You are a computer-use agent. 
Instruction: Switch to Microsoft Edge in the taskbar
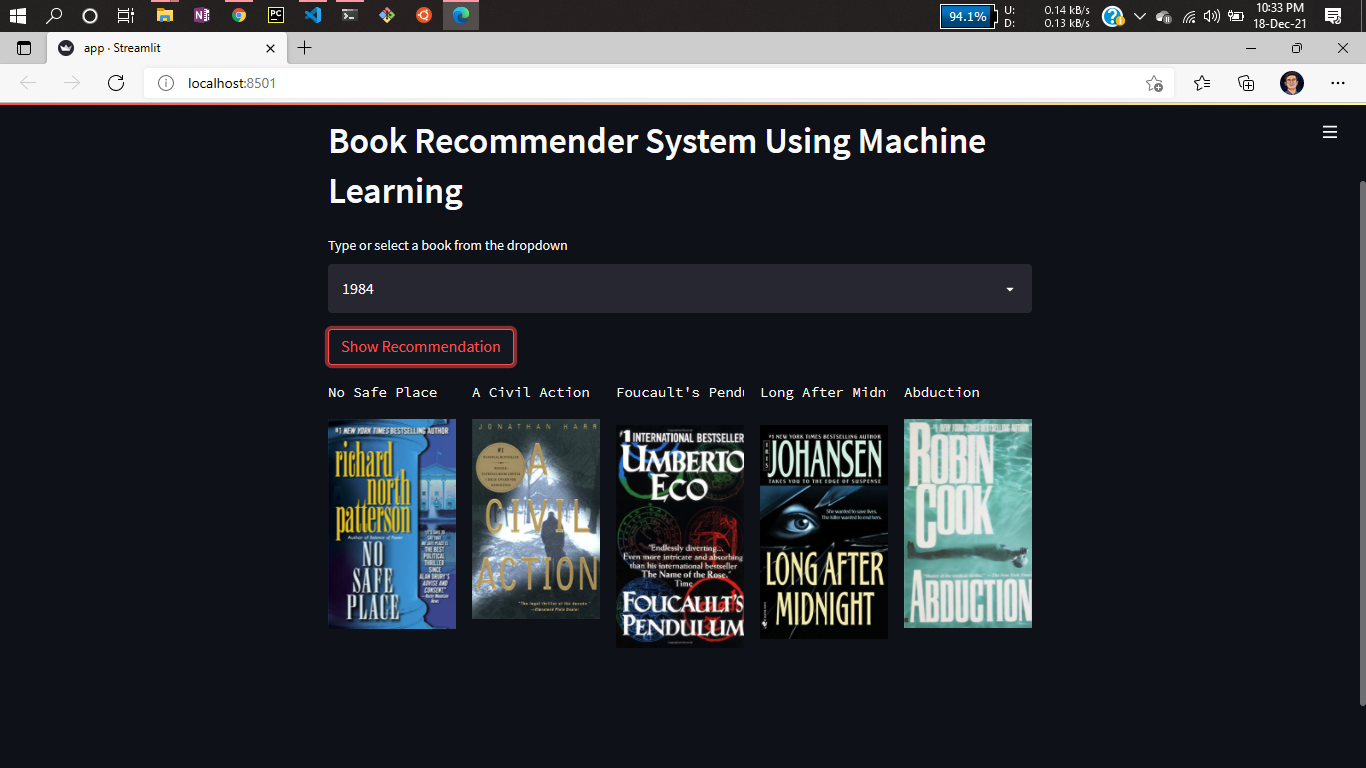pos(461,16)
